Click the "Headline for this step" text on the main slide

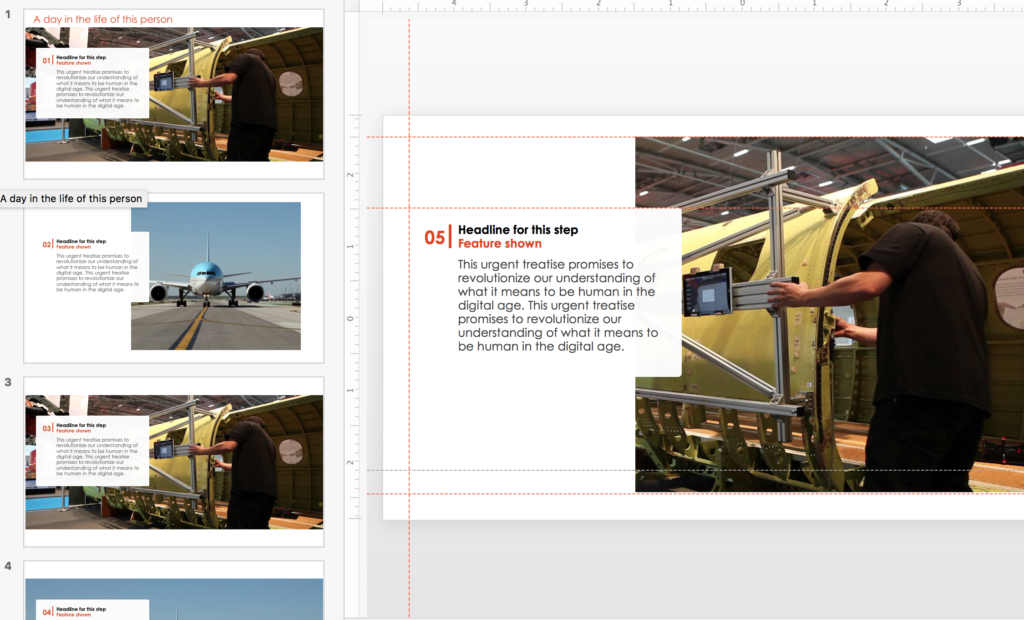point(518,230)
